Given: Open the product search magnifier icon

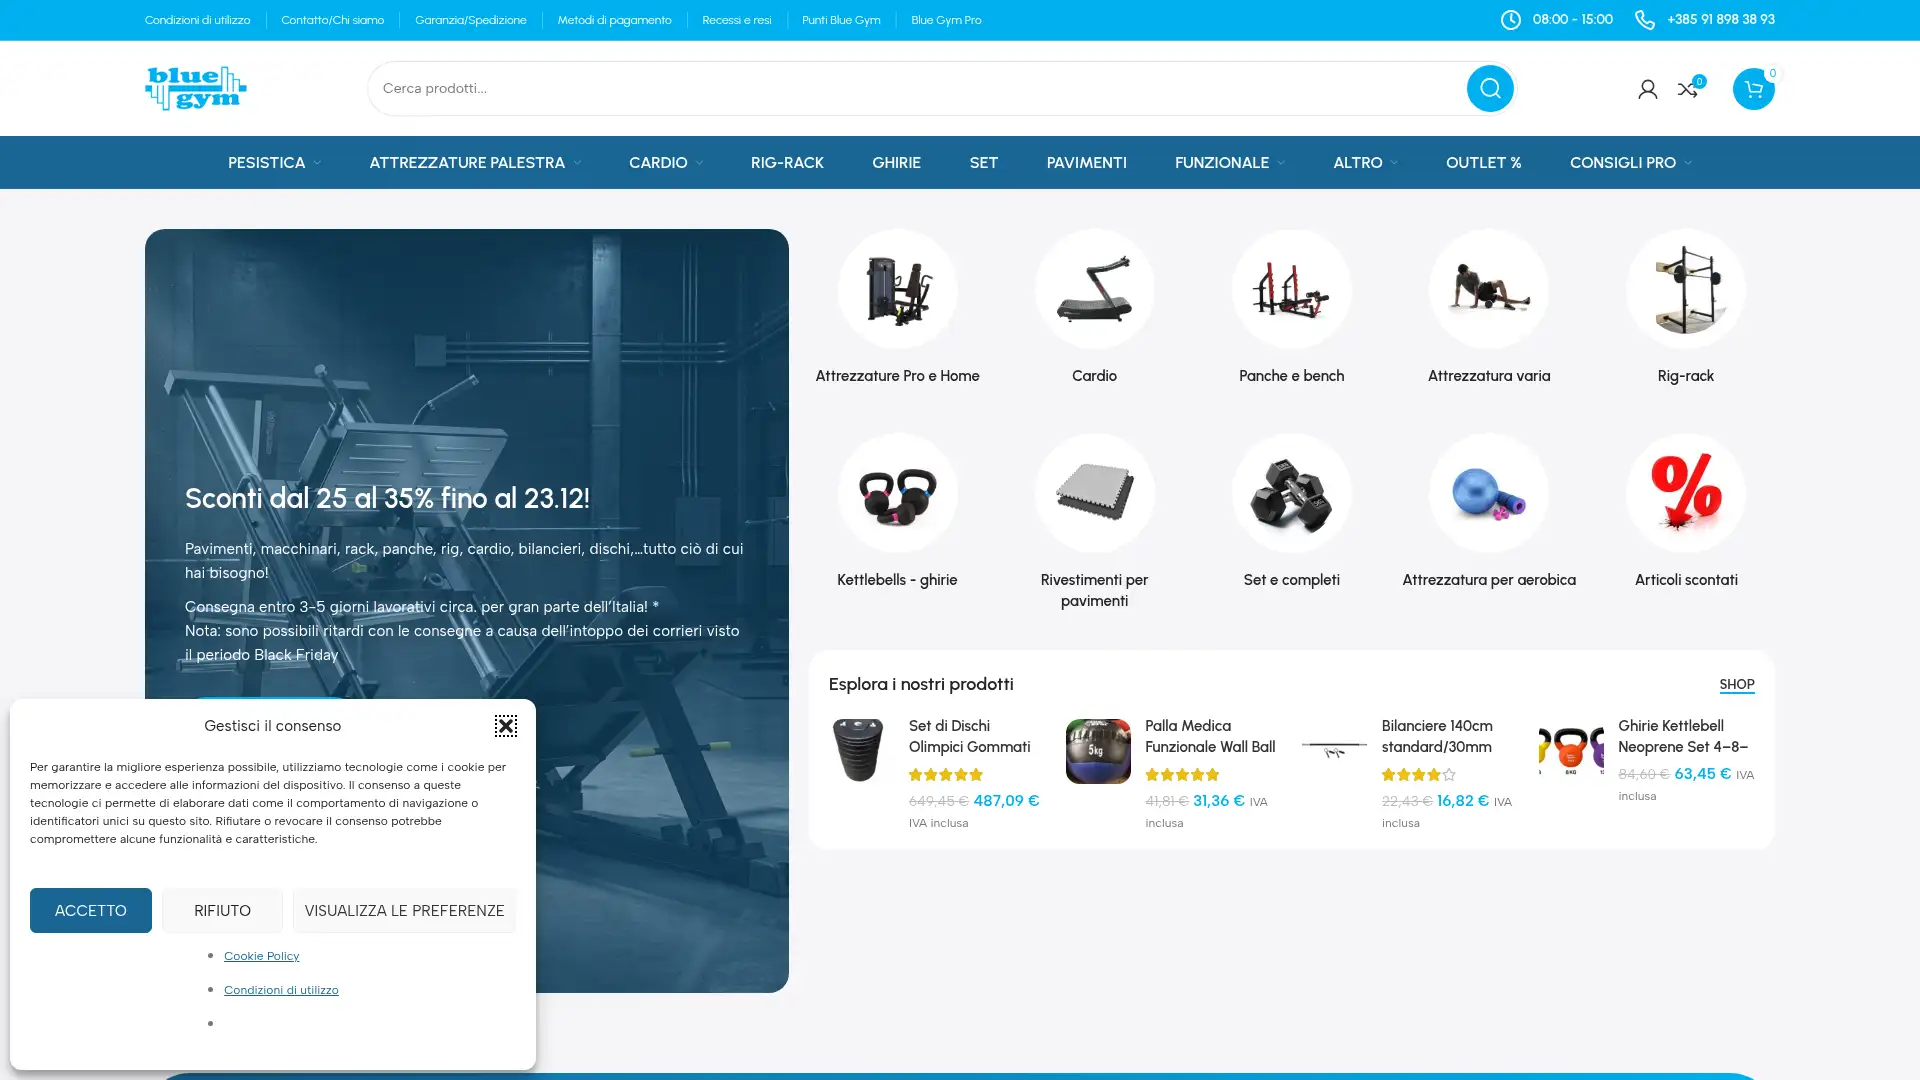Looking at the screenshot, I should (1489, 88).
